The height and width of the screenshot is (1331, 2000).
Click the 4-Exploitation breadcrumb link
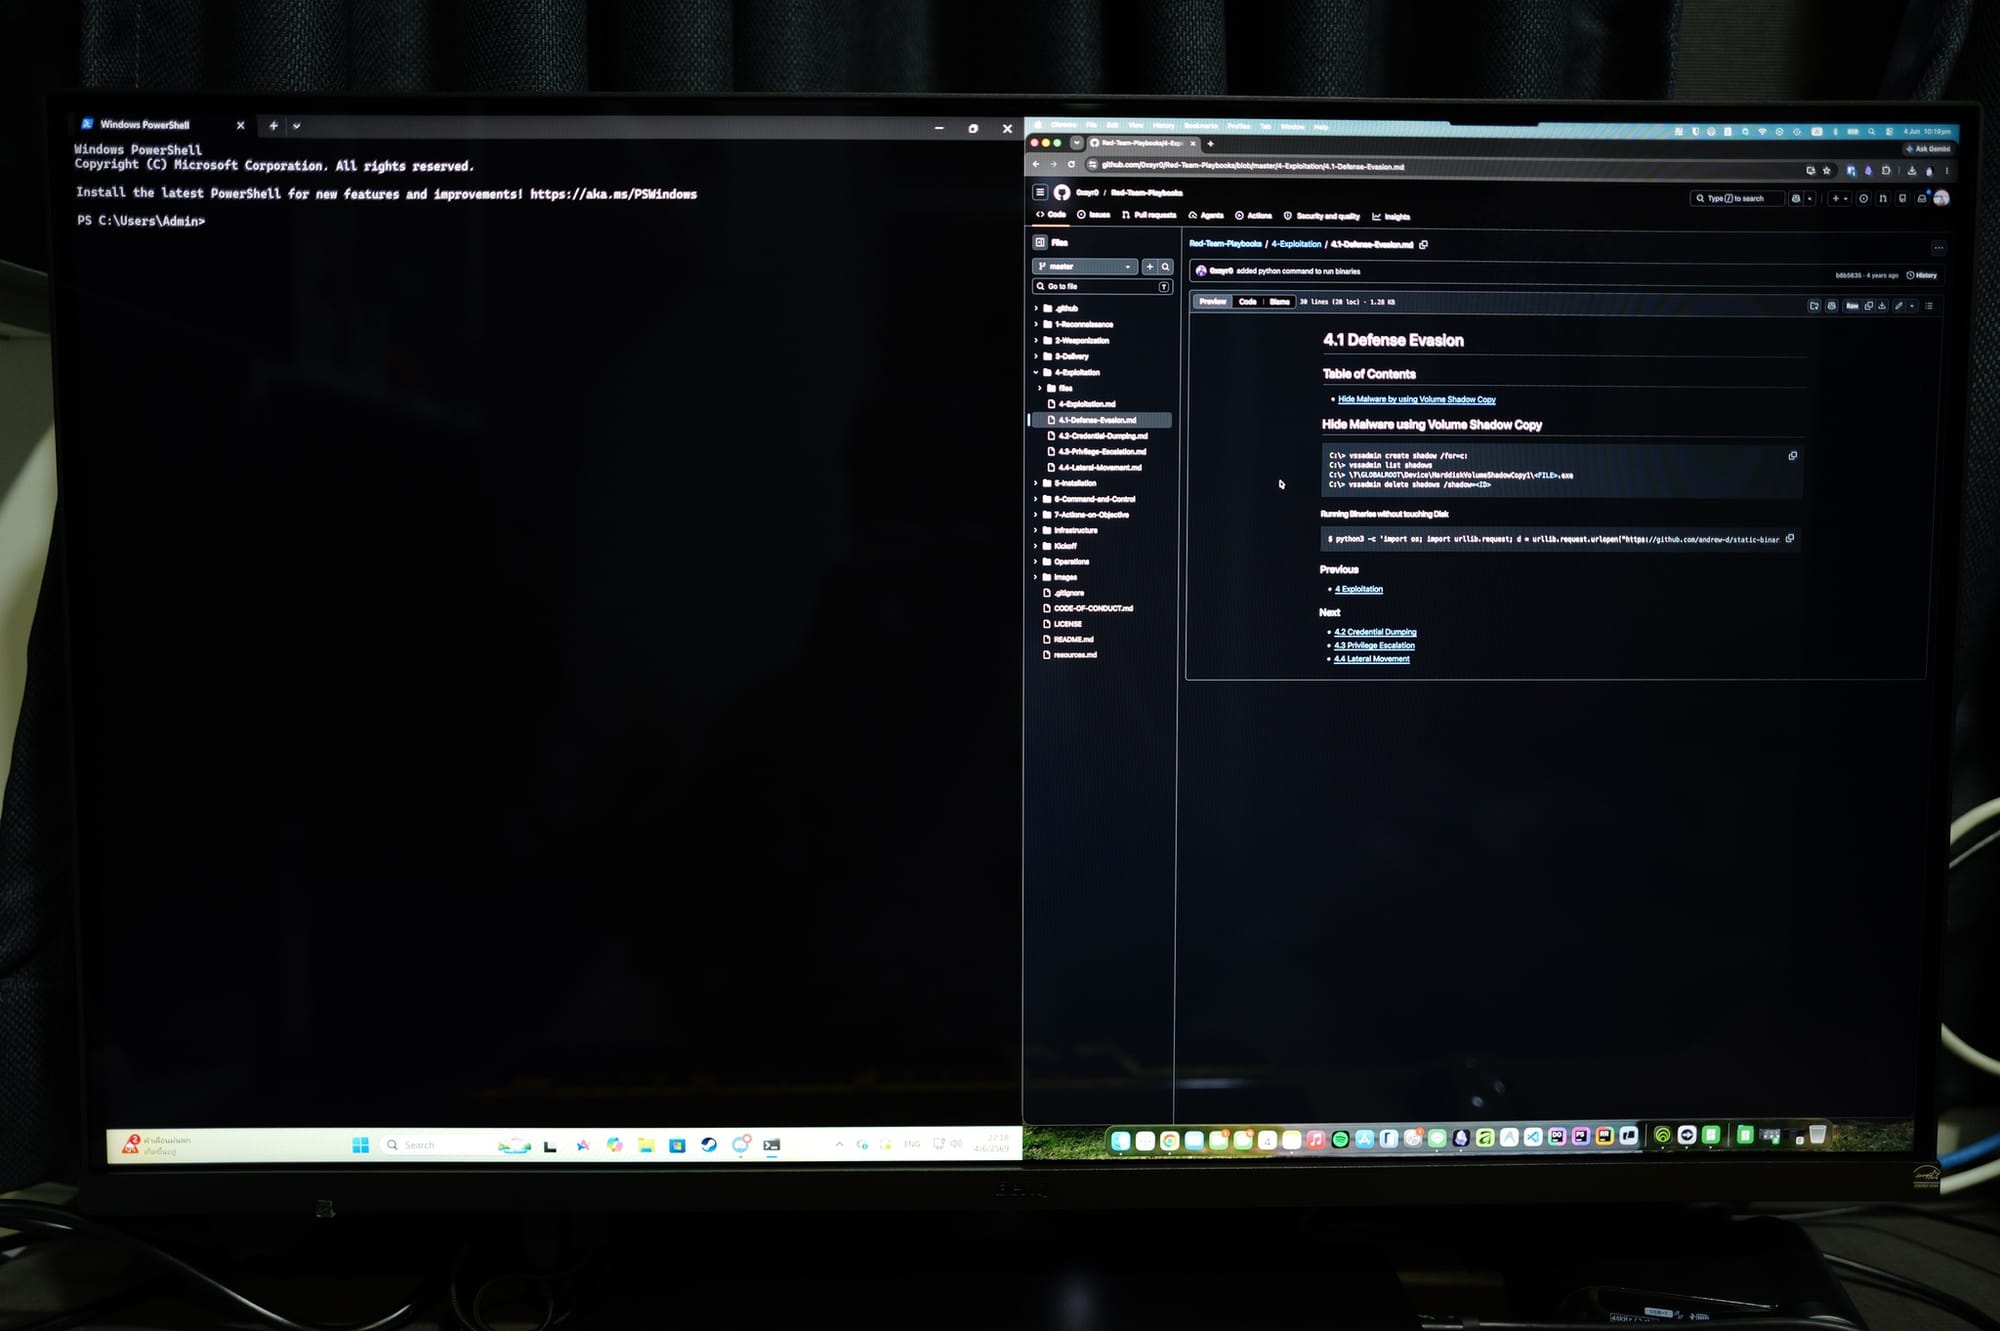point(1296,244)
